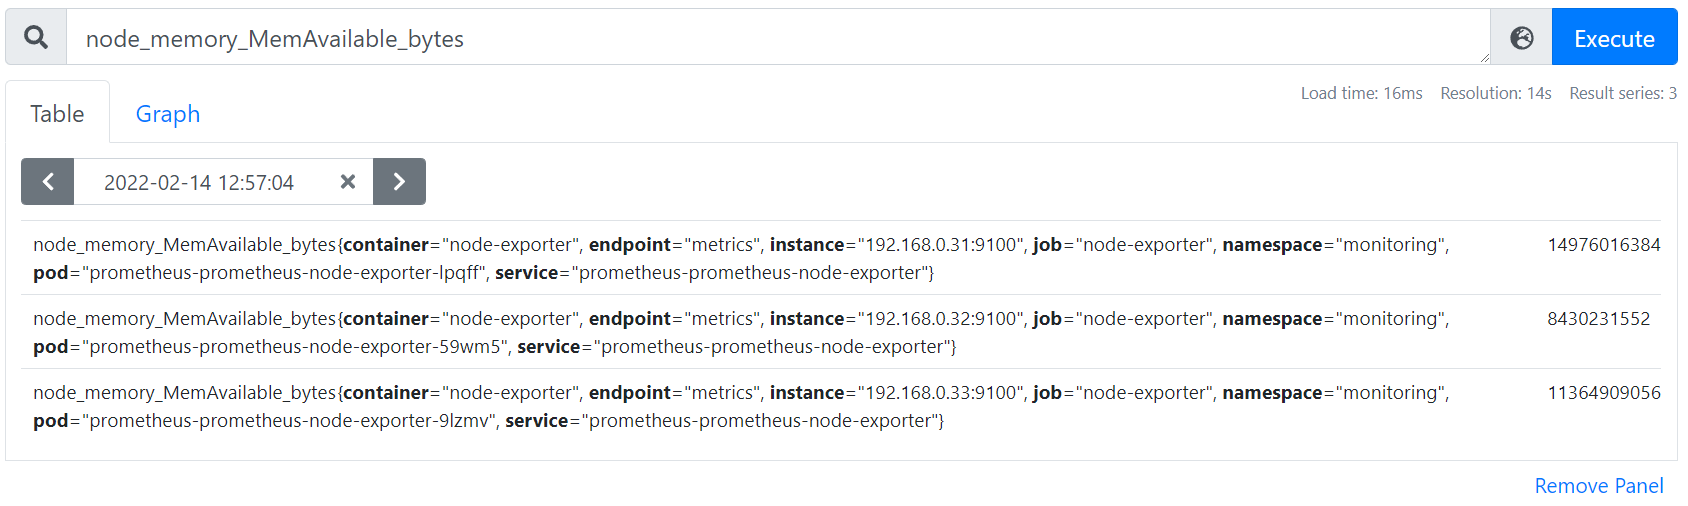
Task: Clear the evaluation time with X icon
Action: tap(348, 182)
